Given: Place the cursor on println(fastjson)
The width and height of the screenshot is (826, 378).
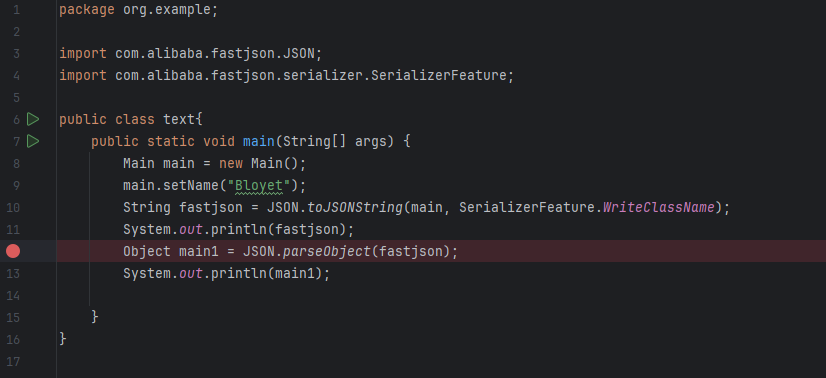Looking at the screenshot, I should [282, 230].
